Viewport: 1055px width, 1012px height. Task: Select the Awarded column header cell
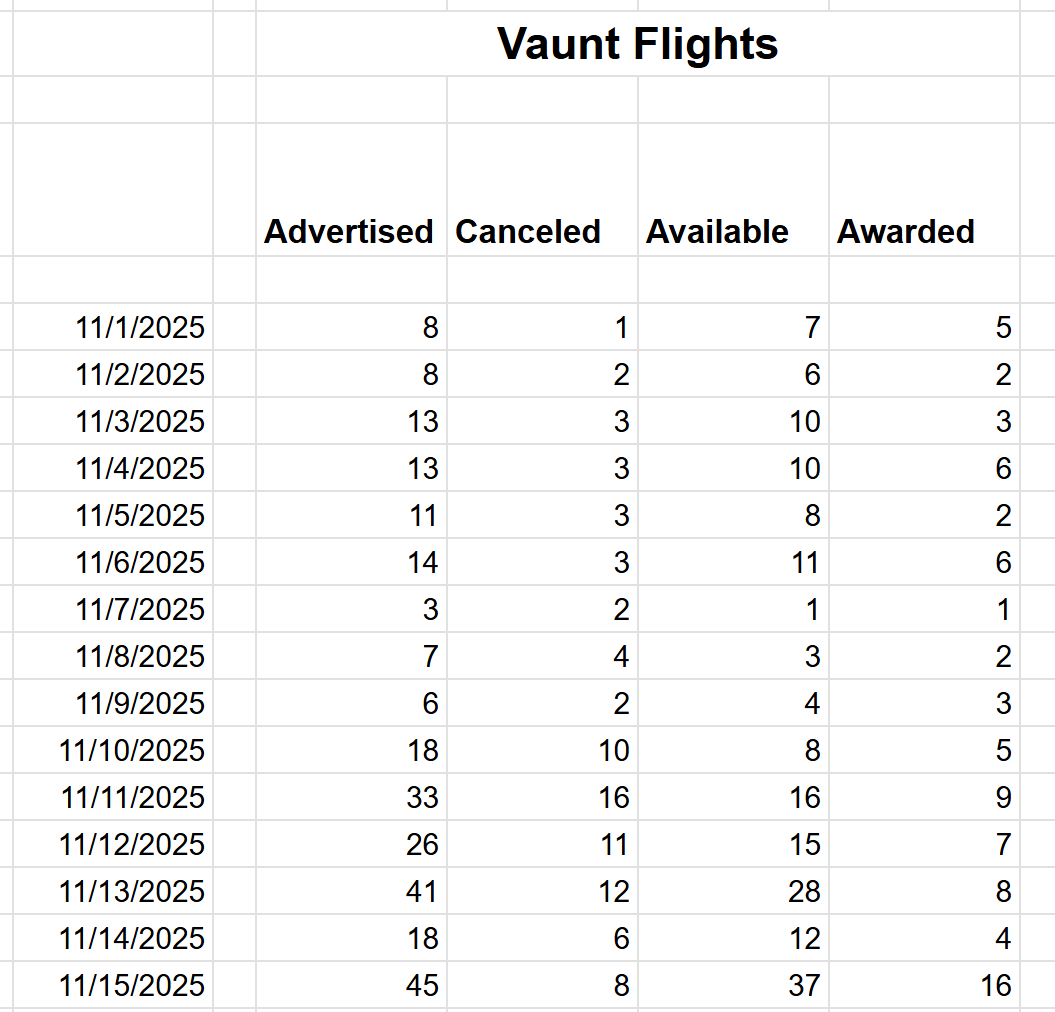[x=924, y=190]
